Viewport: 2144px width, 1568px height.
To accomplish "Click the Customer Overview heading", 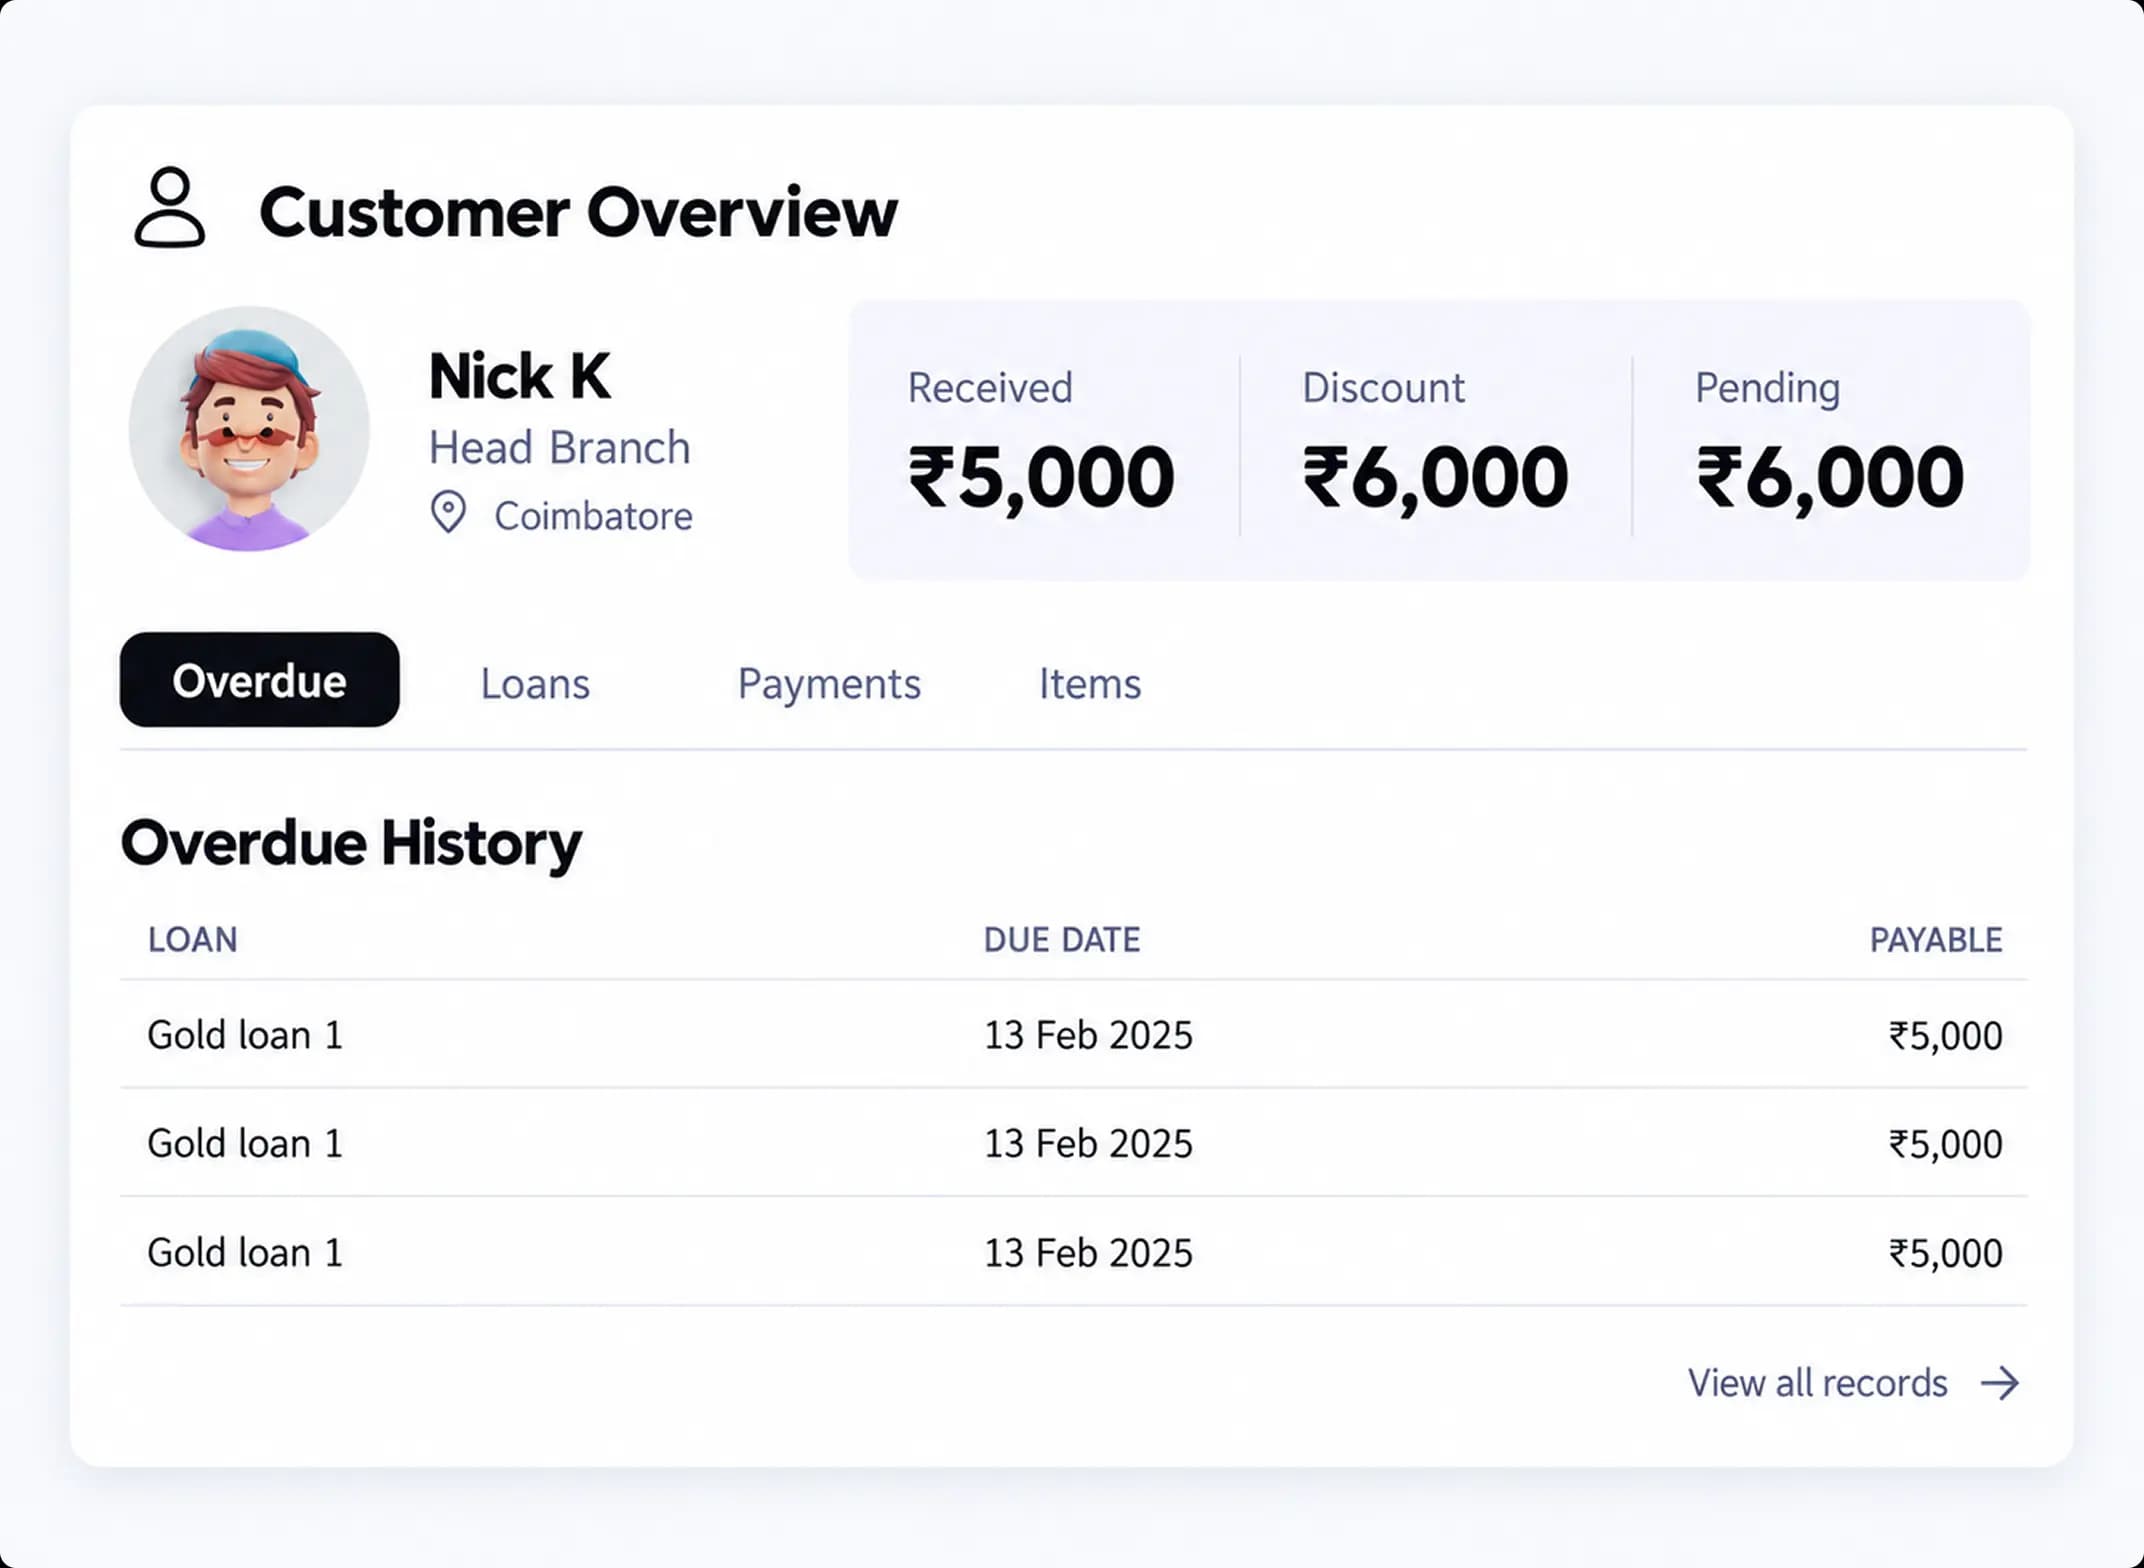I will coord(578,213).
